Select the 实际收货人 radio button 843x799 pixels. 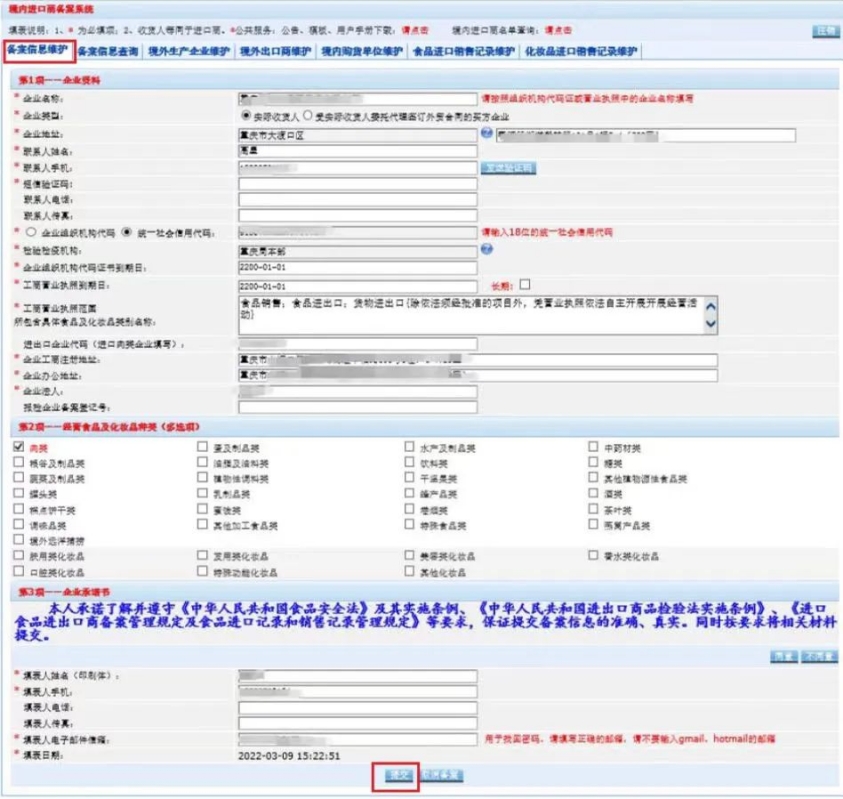pyautogui.click(x=232, y=116)
